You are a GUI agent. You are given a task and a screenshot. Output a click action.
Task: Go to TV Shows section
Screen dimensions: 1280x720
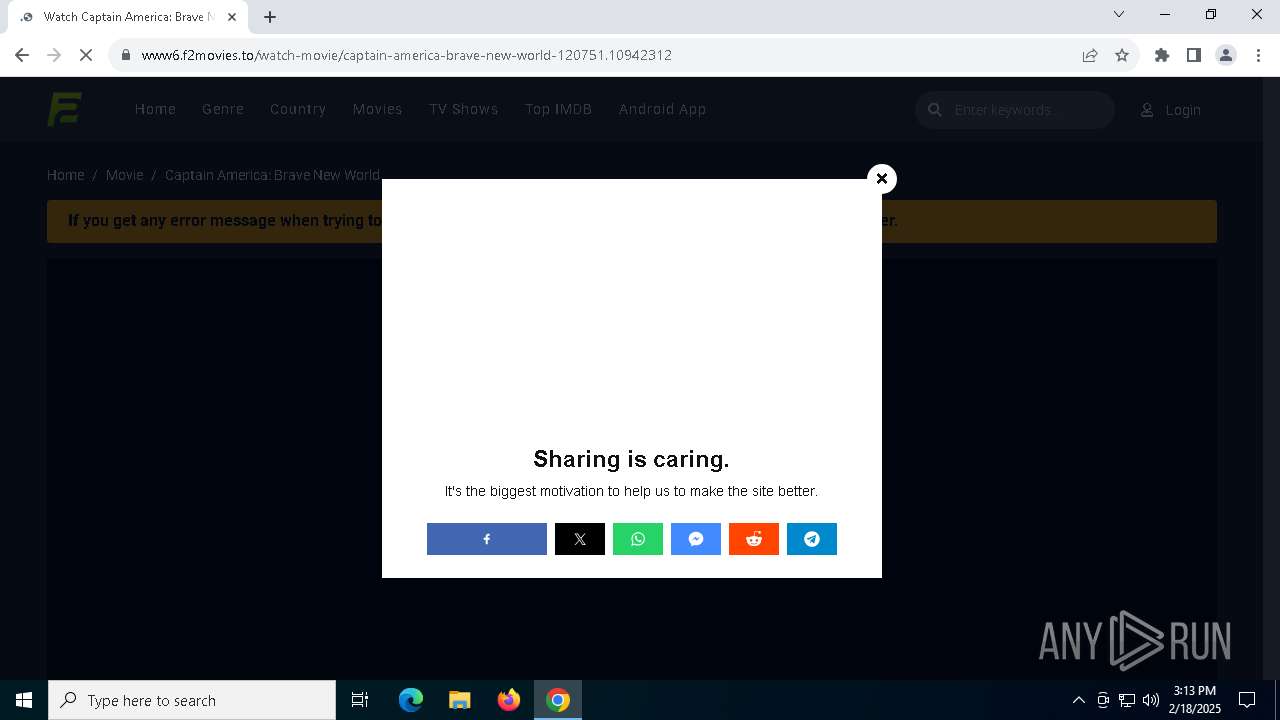464,109
